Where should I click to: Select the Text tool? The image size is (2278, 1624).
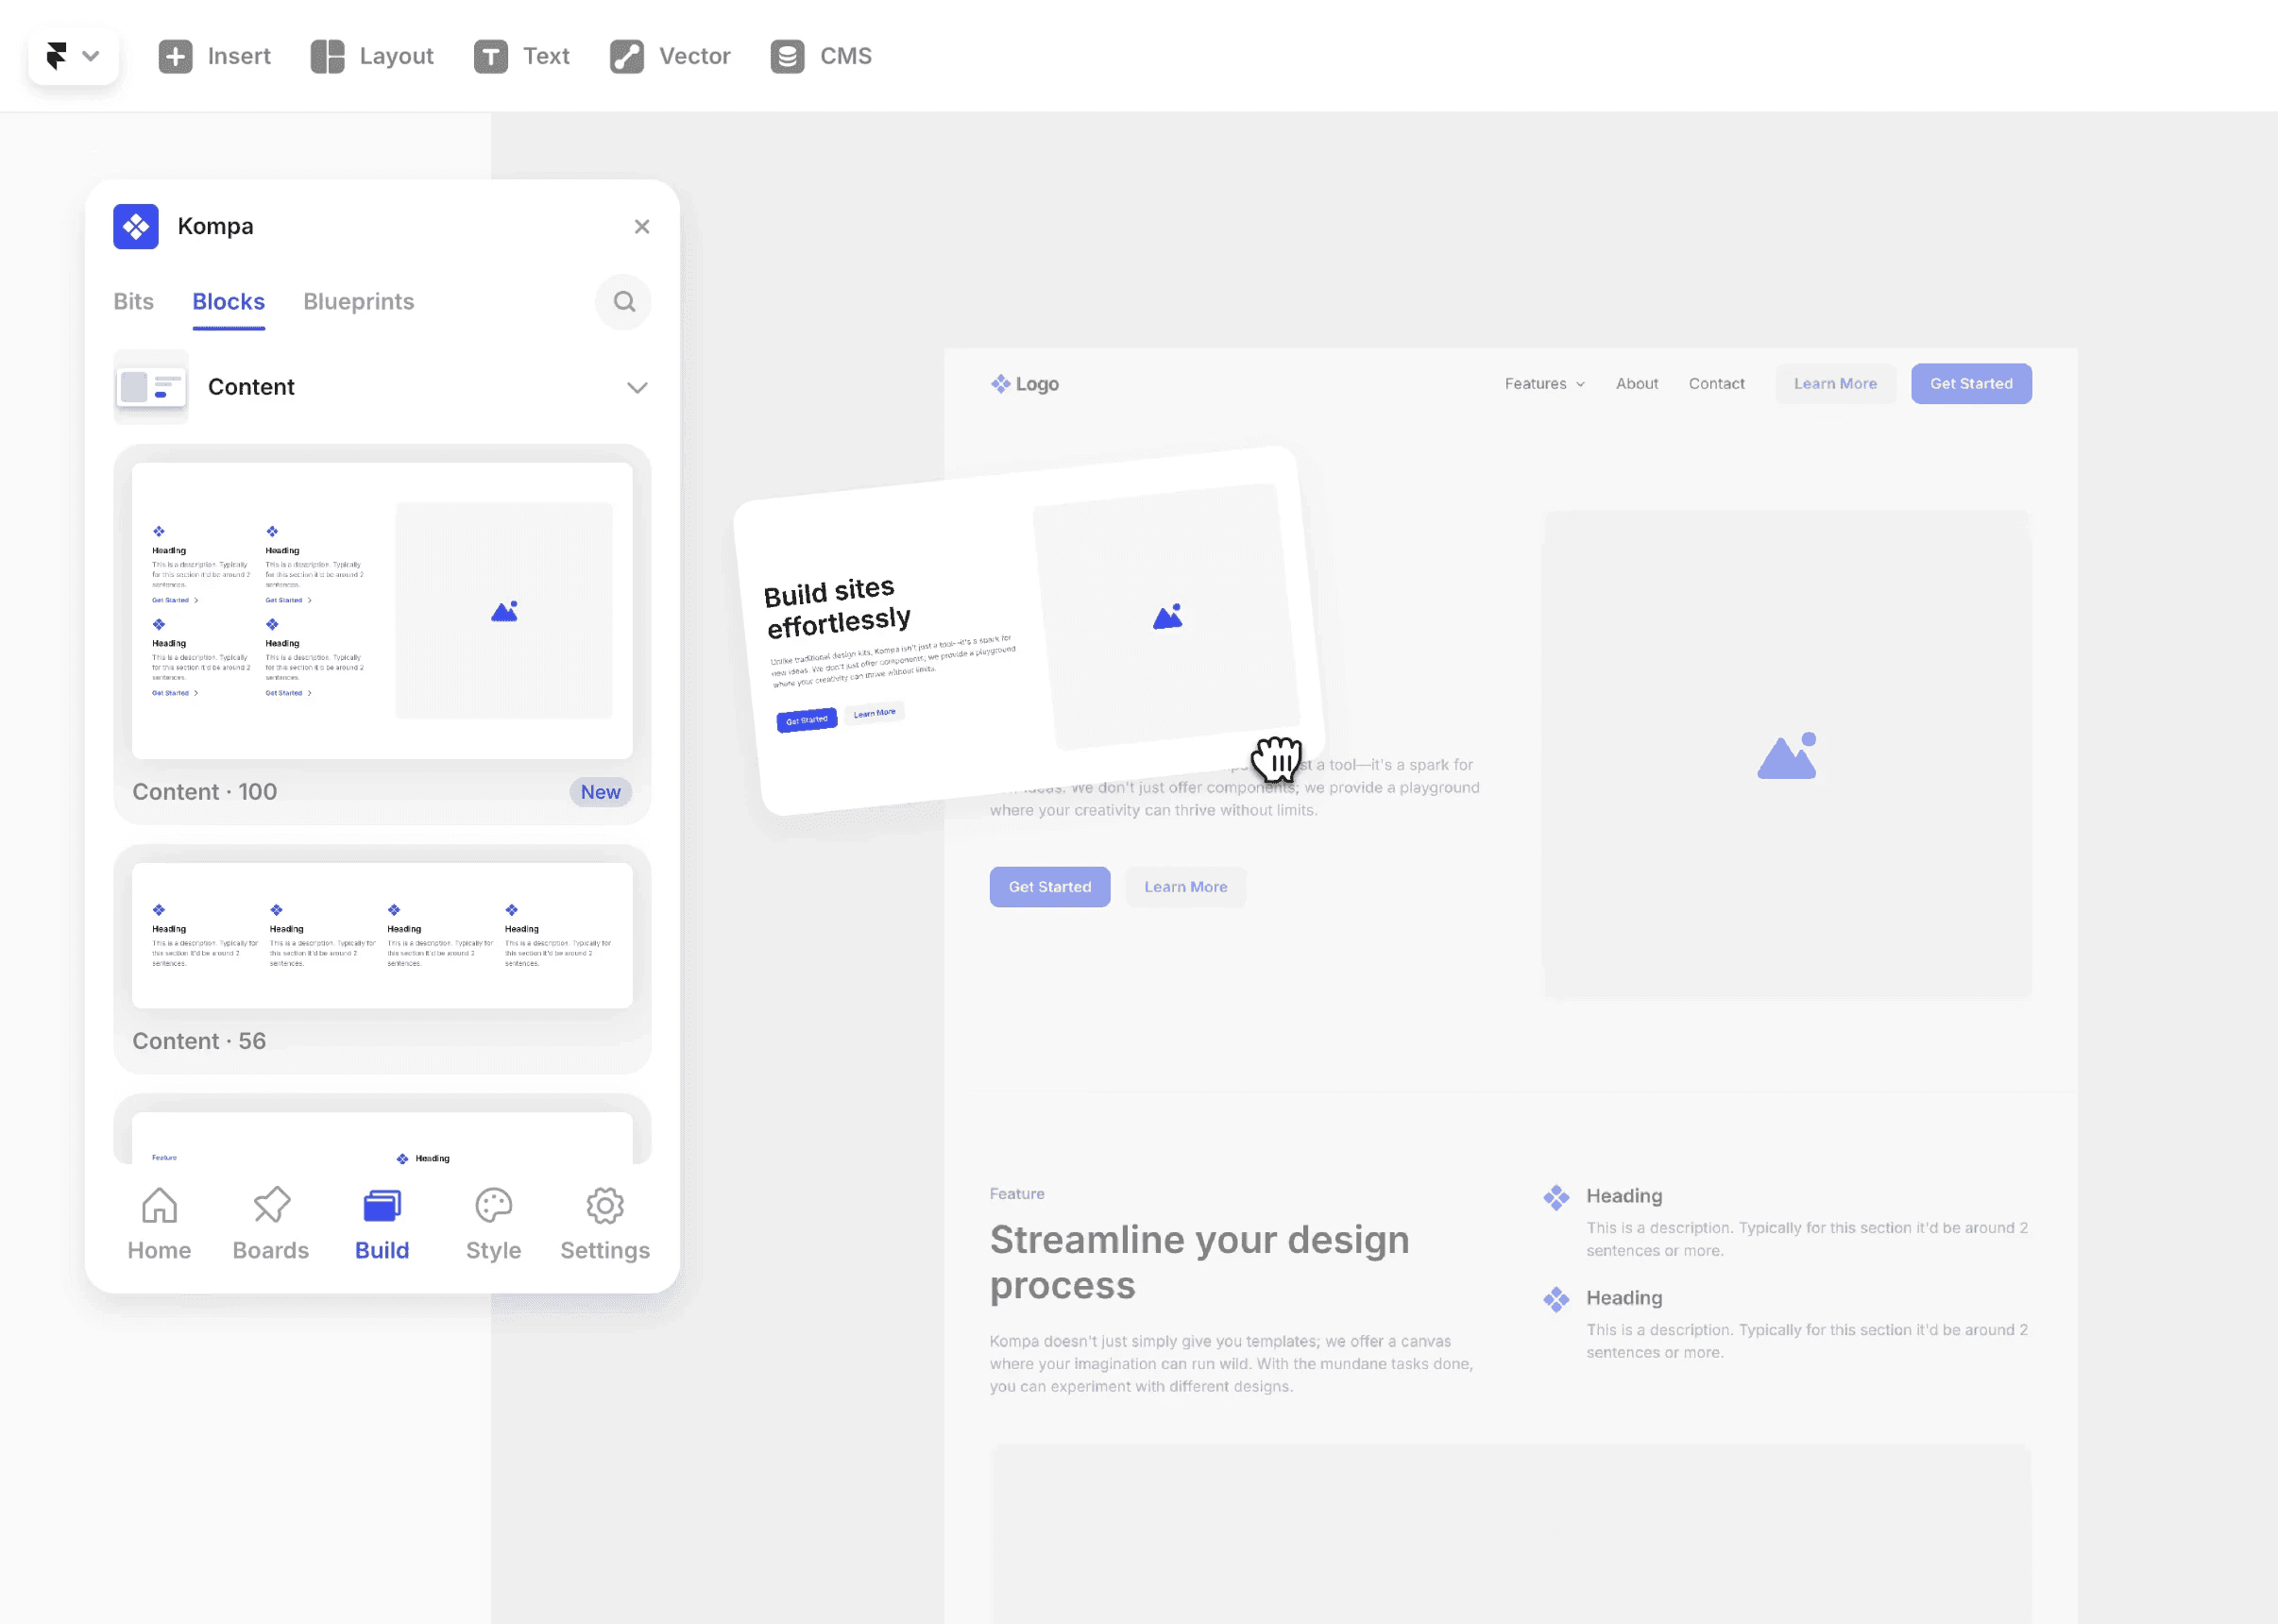click(x=521, y=56)
